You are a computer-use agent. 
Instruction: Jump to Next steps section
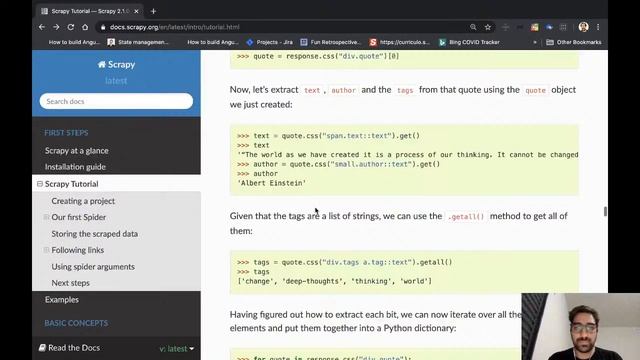tap(70, 283)
